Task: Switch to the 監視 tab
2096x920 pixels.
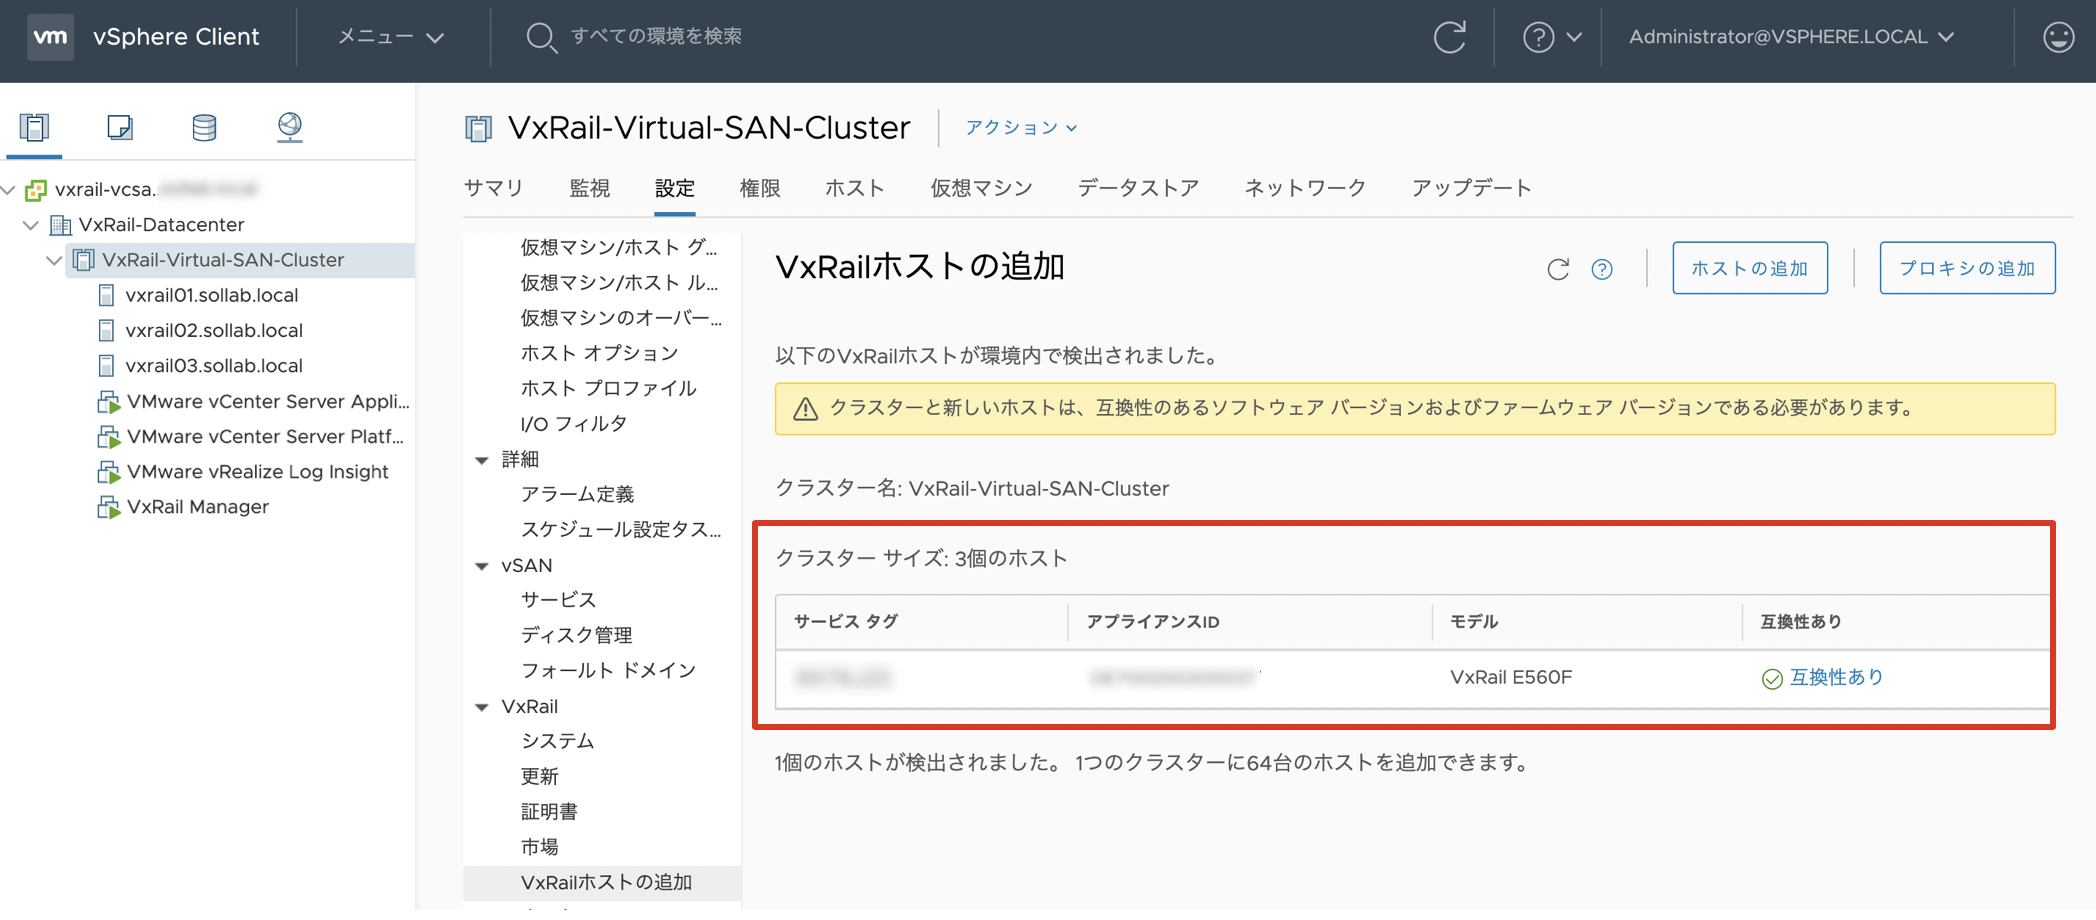Action: coord(590,188)
